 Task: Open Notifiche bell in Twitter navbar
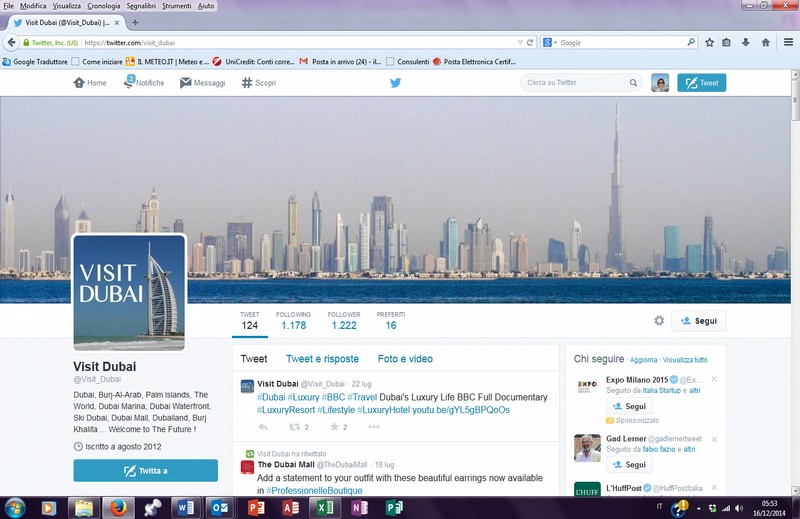pos(144,83)
